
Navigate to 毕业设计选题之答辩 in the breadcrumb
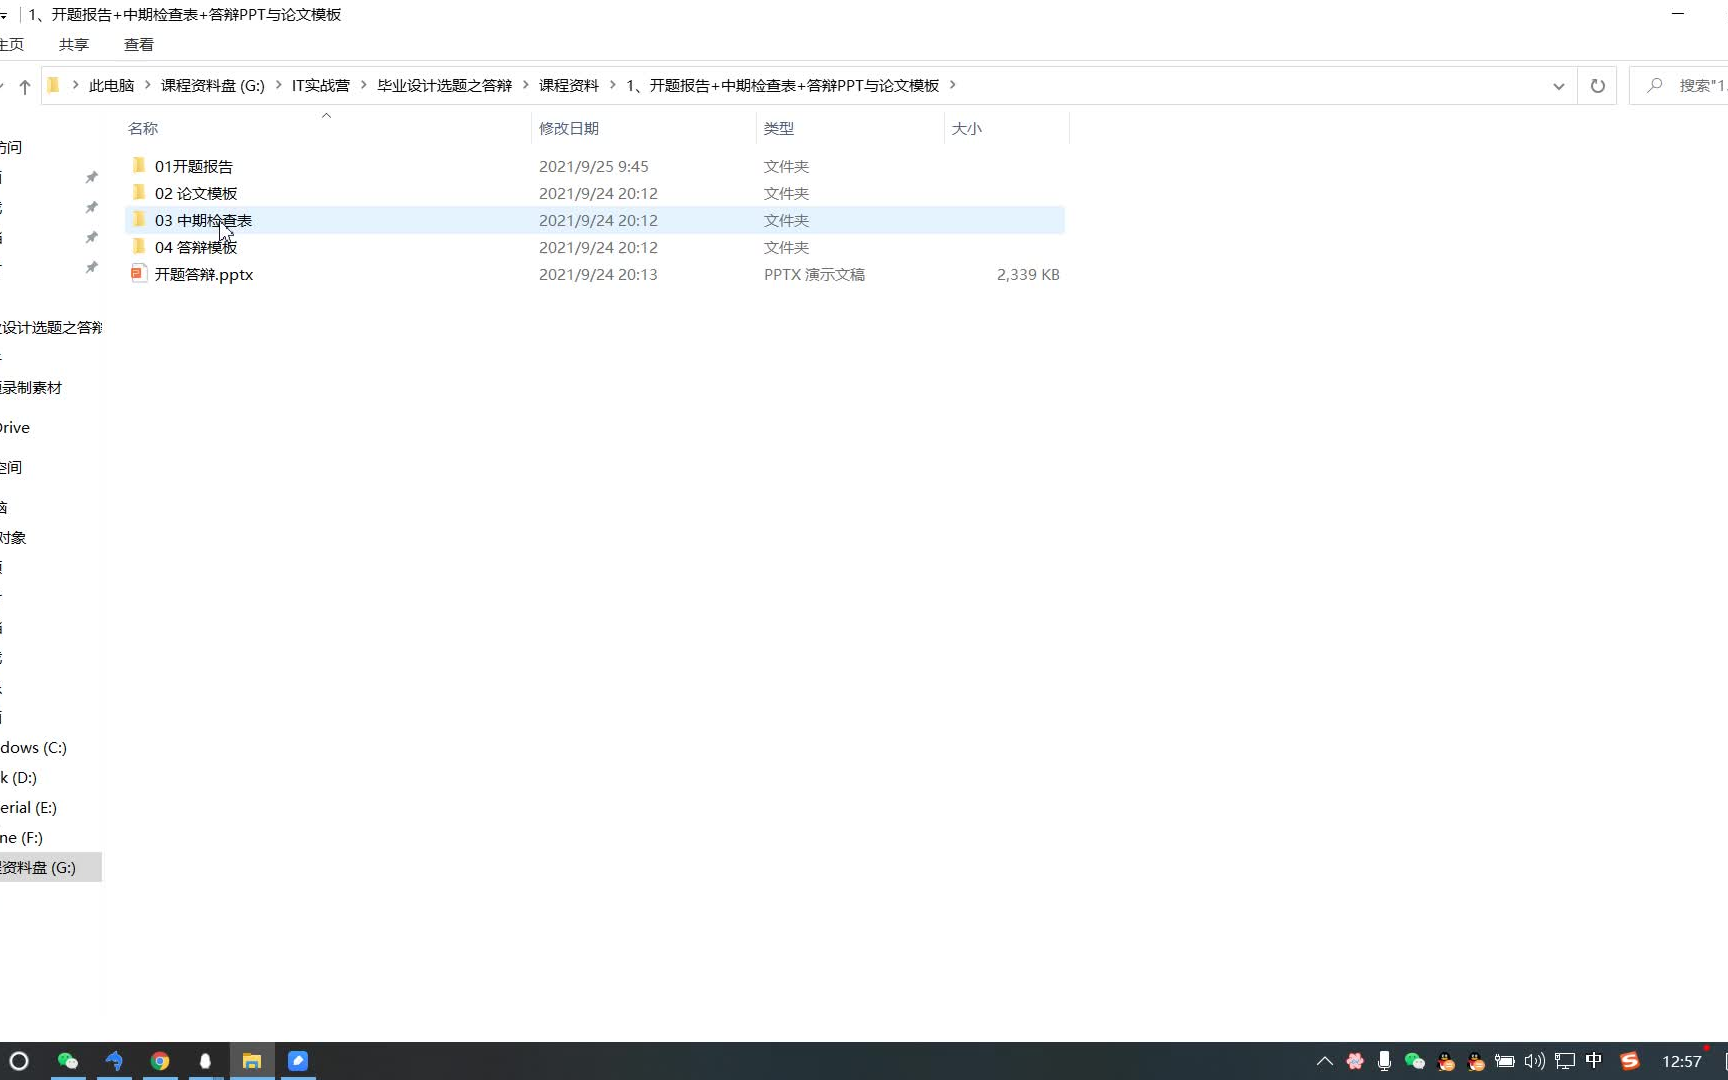tap(445, 86)
